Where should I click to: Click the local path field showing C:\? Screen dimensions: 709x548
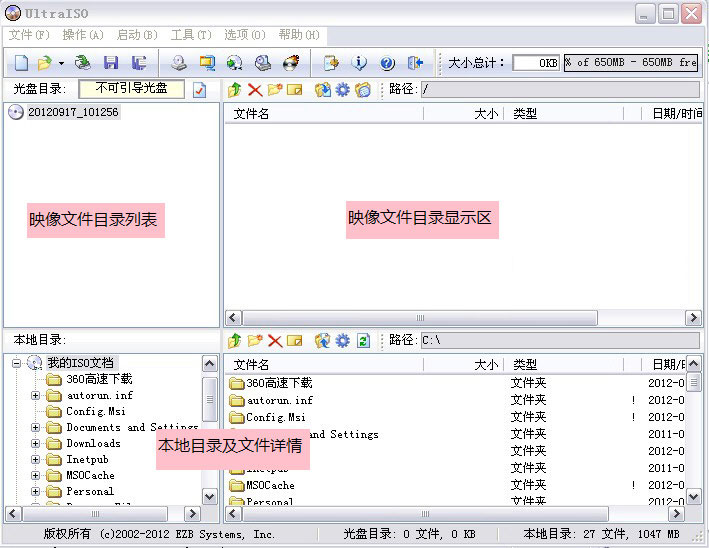click(x=560, y=340)
